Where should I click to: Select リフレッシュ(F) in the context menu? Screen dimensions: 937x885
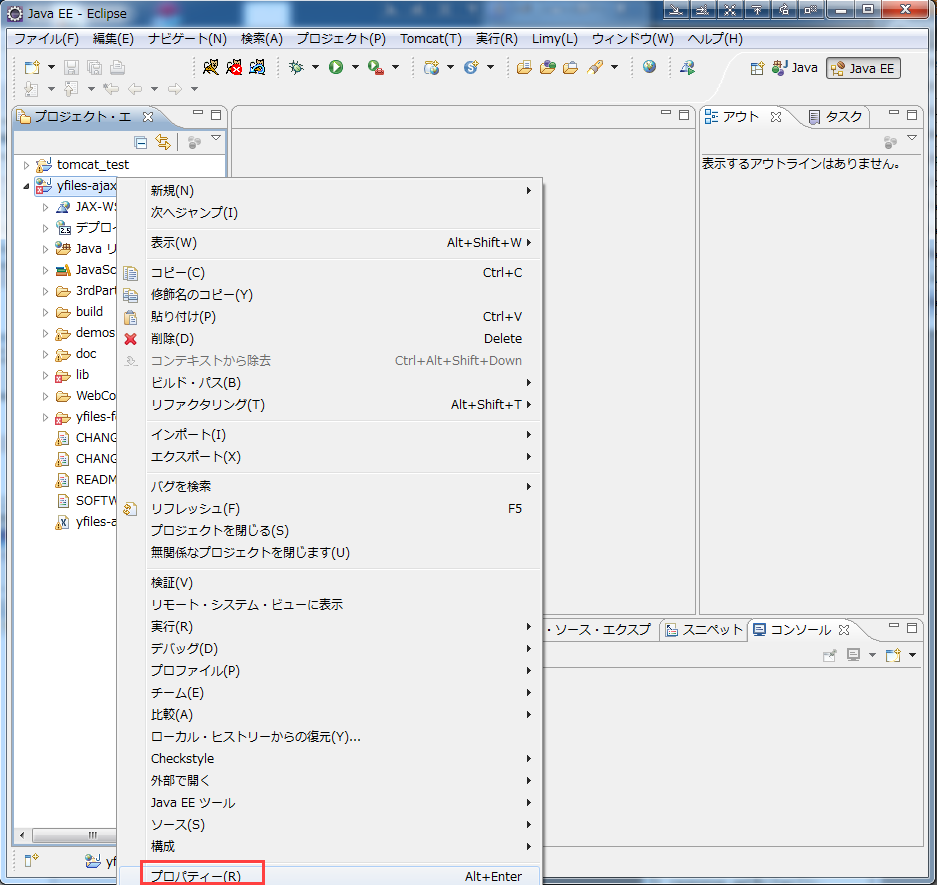pos(195,508)
